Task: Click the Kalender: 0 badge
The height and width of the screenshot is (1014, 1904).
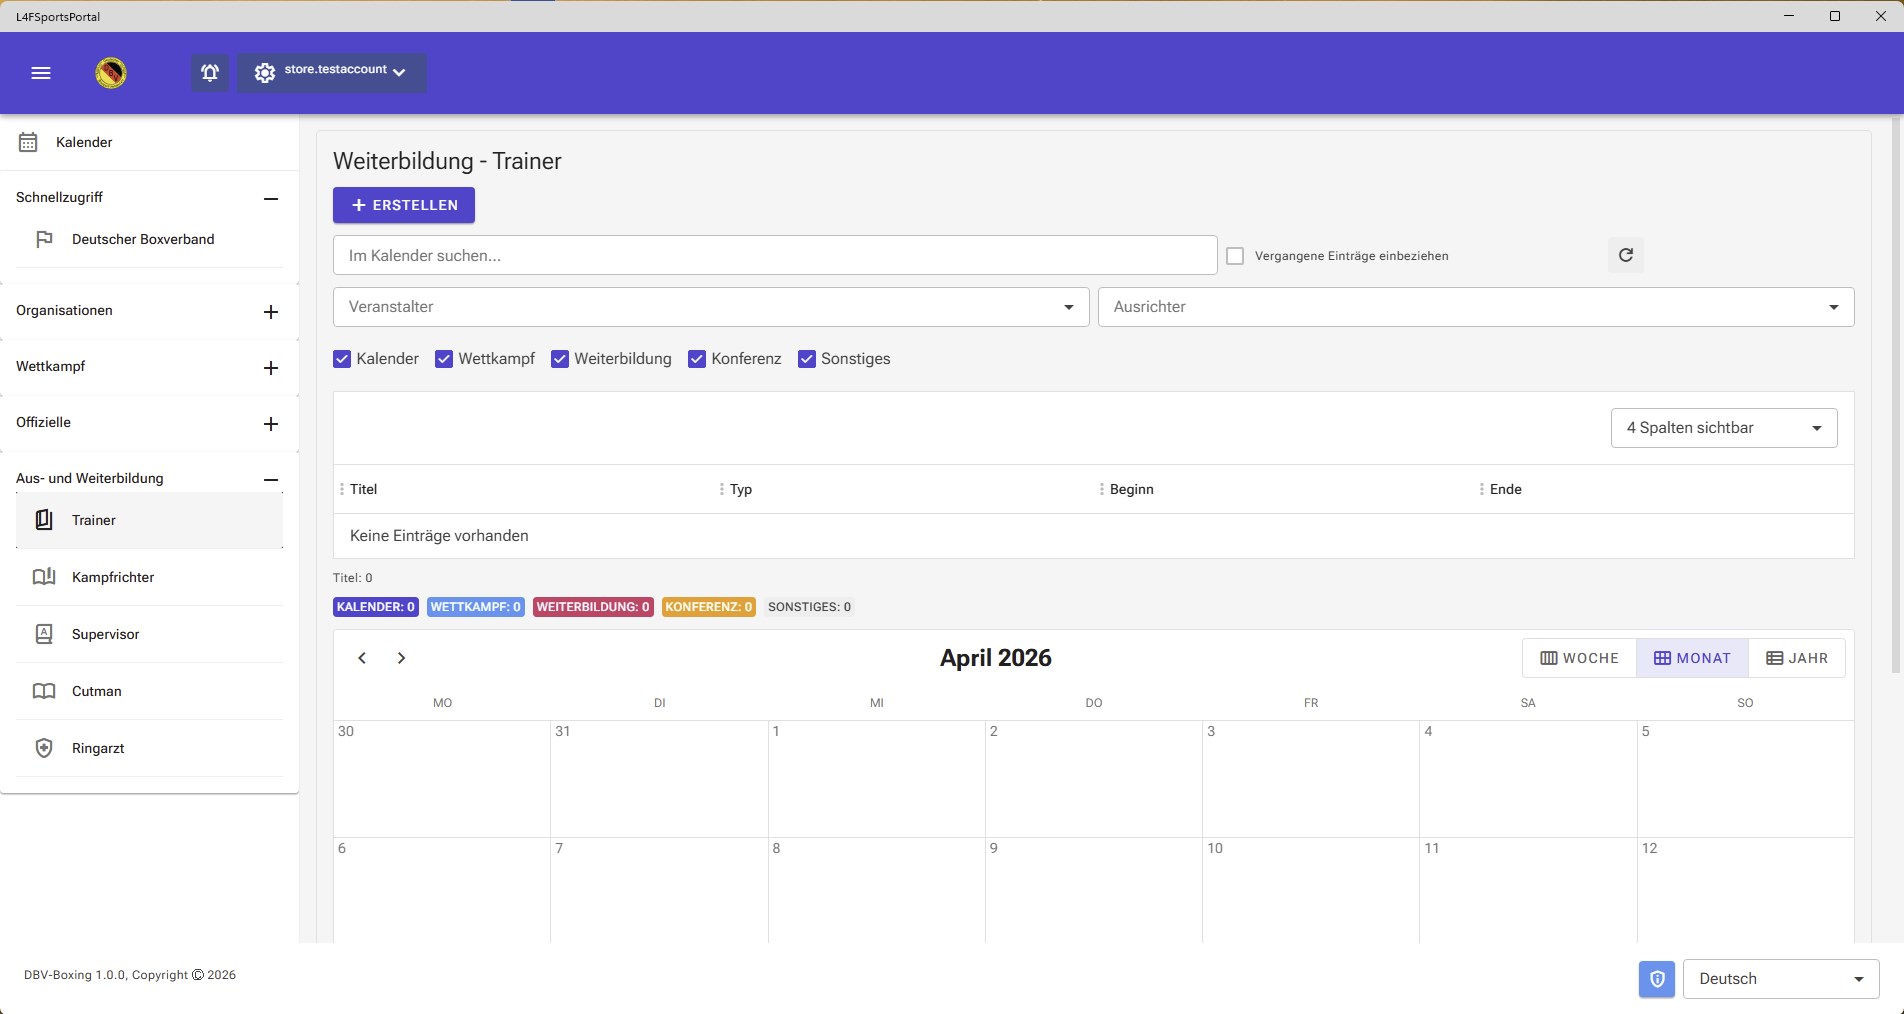Action: click(376, 607)
